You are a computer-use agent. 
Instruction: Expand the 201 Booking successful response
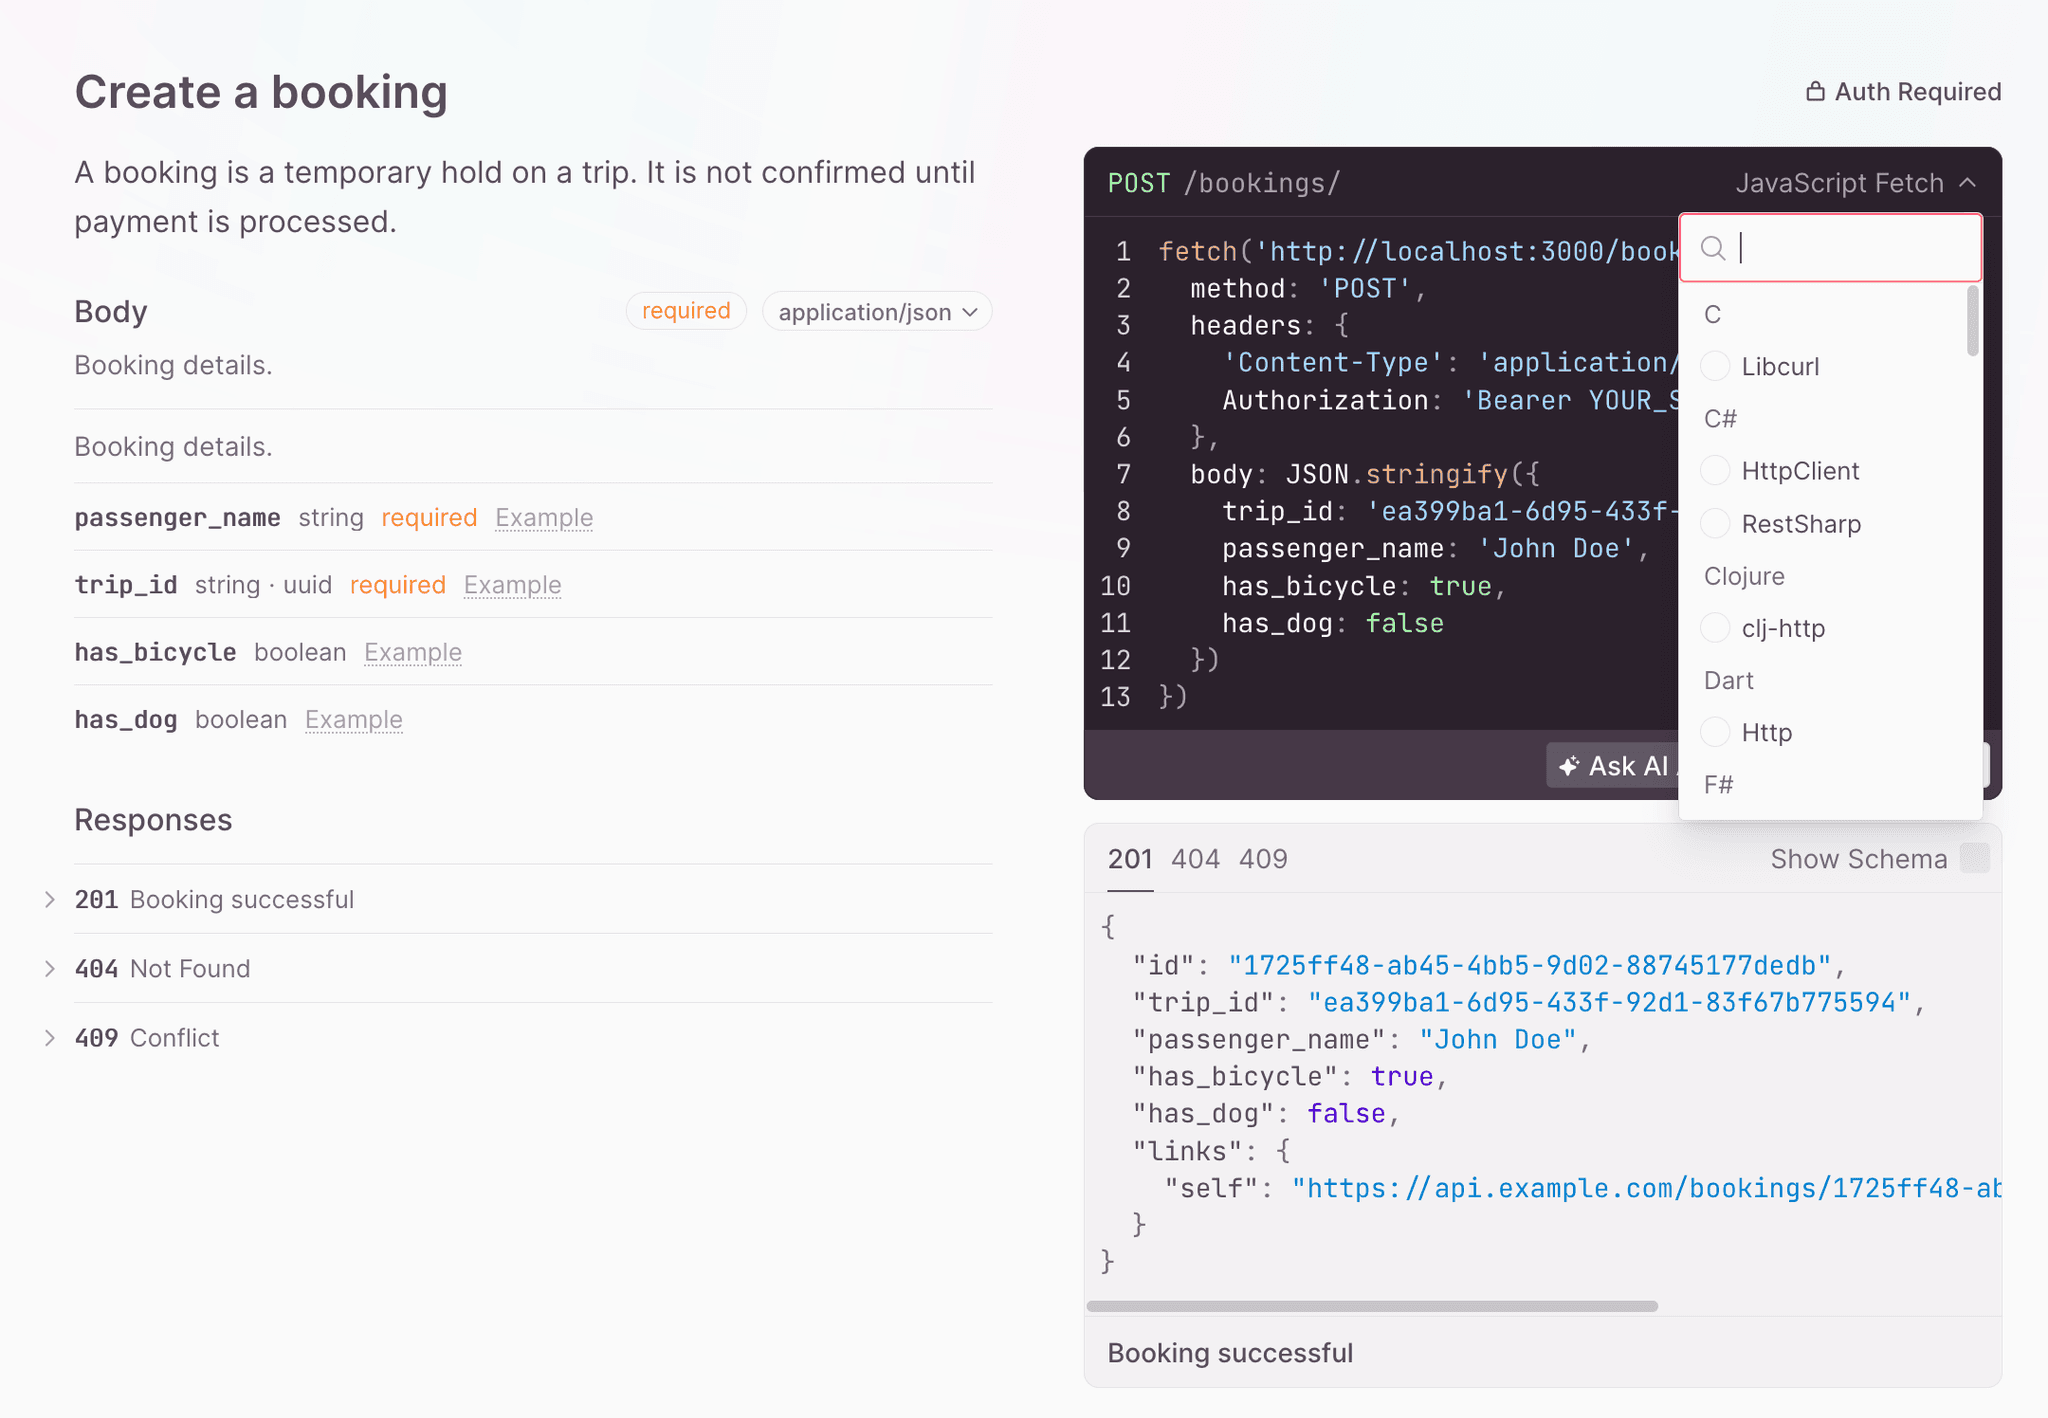tap(49, 899)
